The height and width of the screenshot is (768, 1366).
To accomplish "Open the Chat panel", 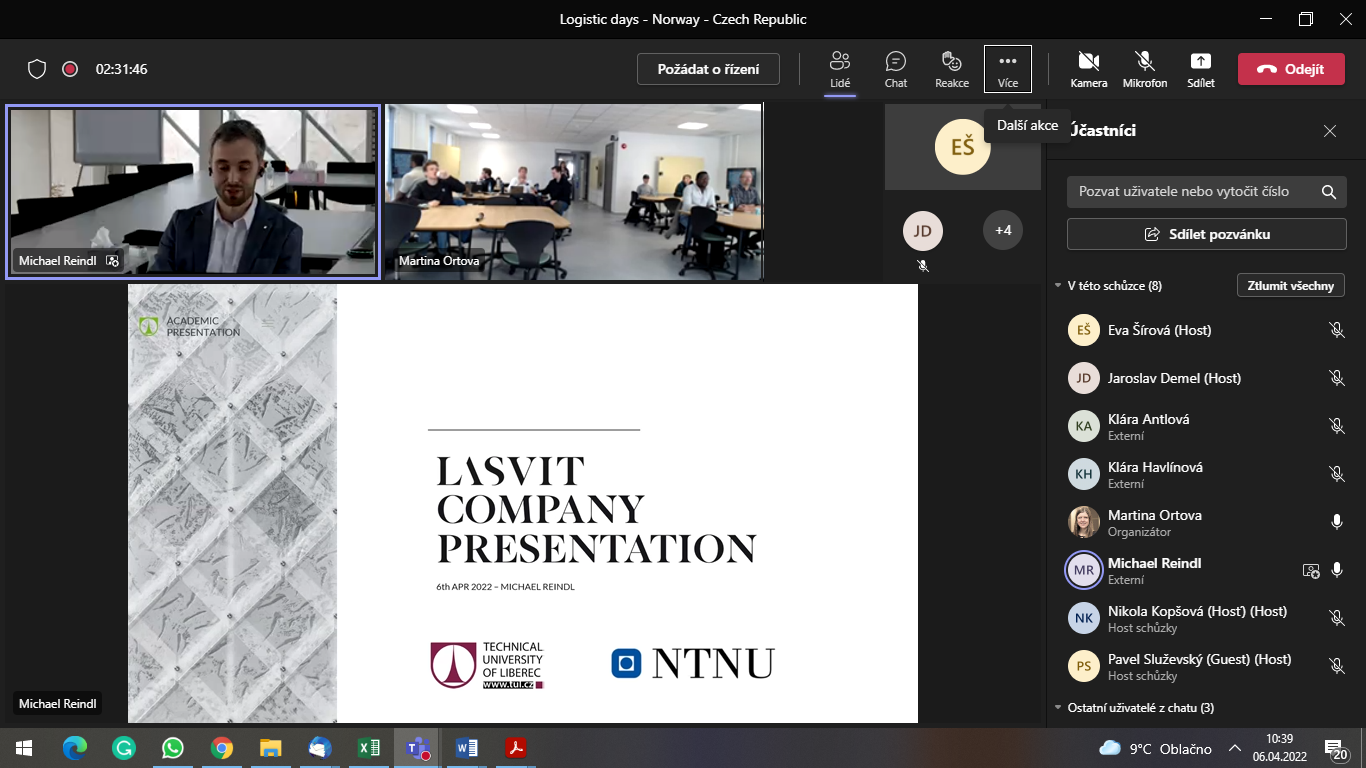I will coord(896,69).
